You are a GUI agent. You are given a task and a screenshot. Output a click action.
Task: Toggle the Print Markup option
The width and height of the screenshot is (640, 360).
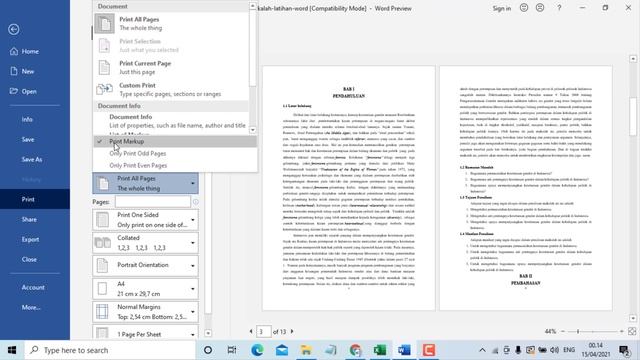[x=175, y=141]
